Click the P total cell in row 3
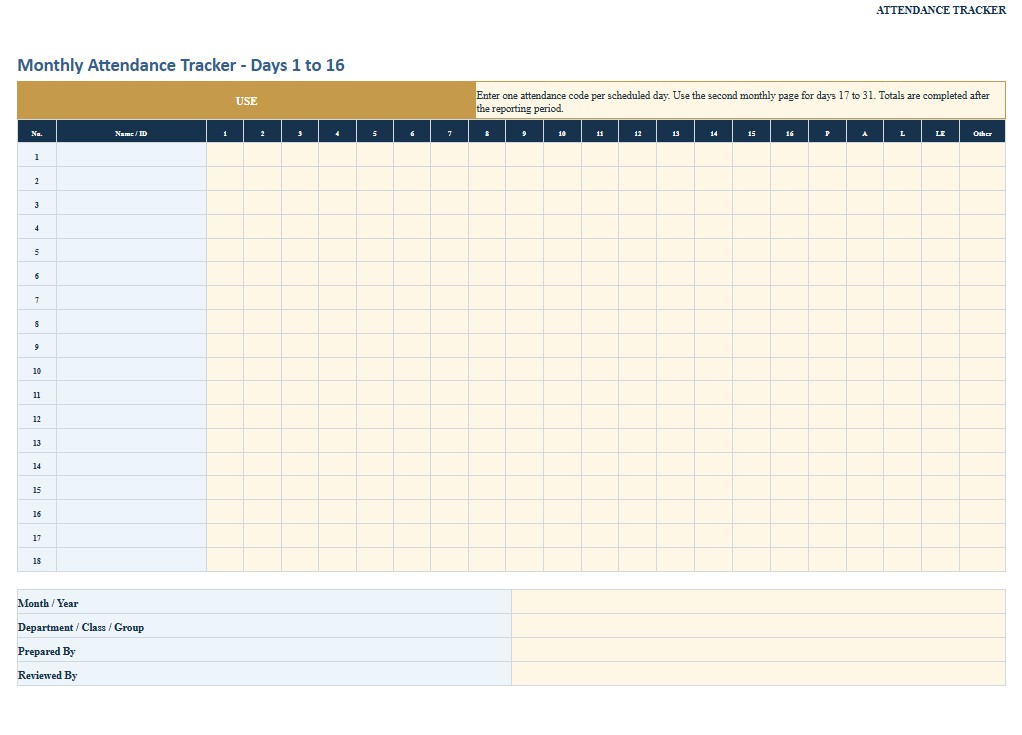 coord(827,203)
